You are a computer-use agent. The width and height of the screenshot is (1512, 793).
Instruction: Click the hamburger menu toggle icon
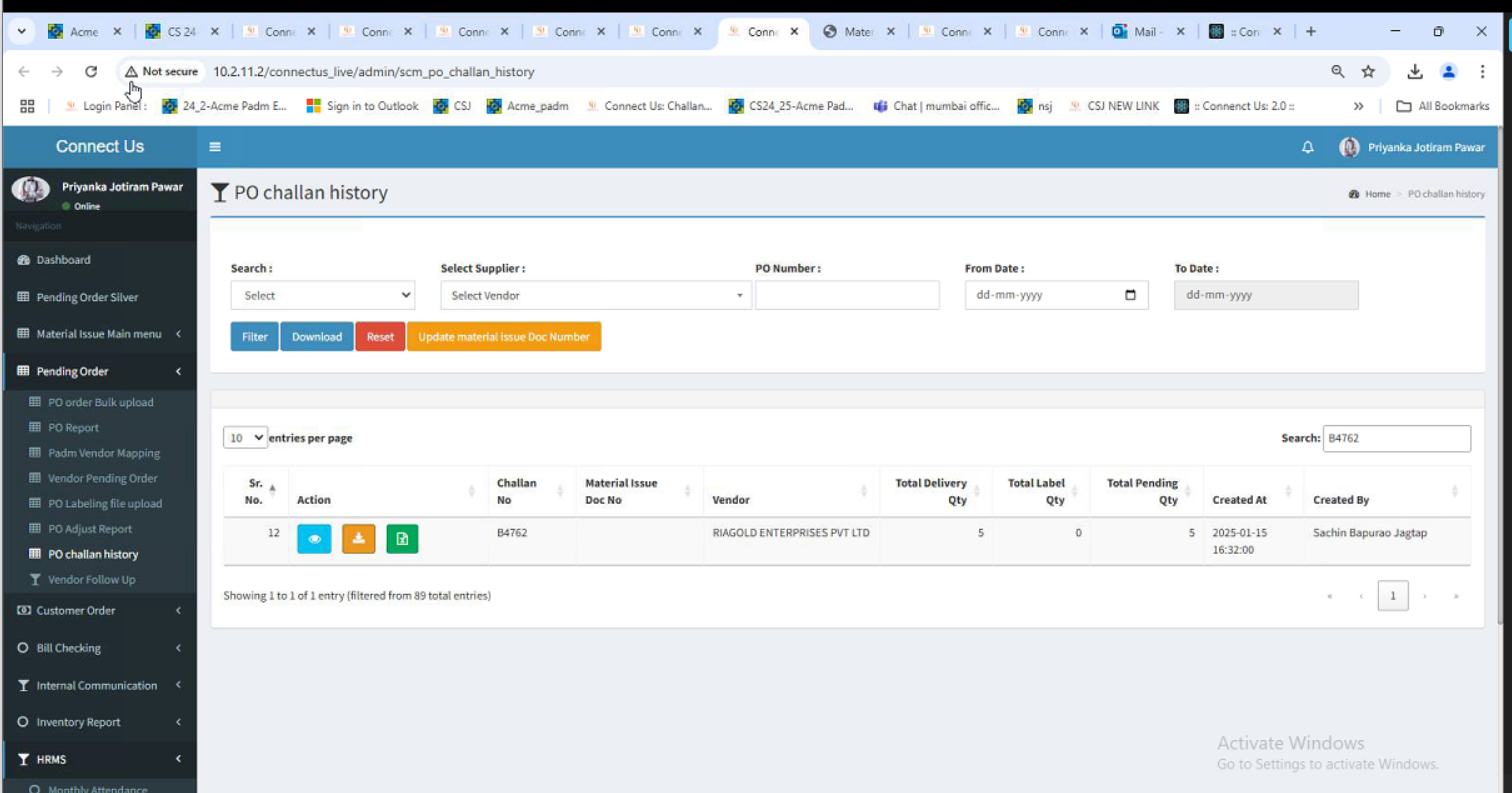tap(214, 147)
